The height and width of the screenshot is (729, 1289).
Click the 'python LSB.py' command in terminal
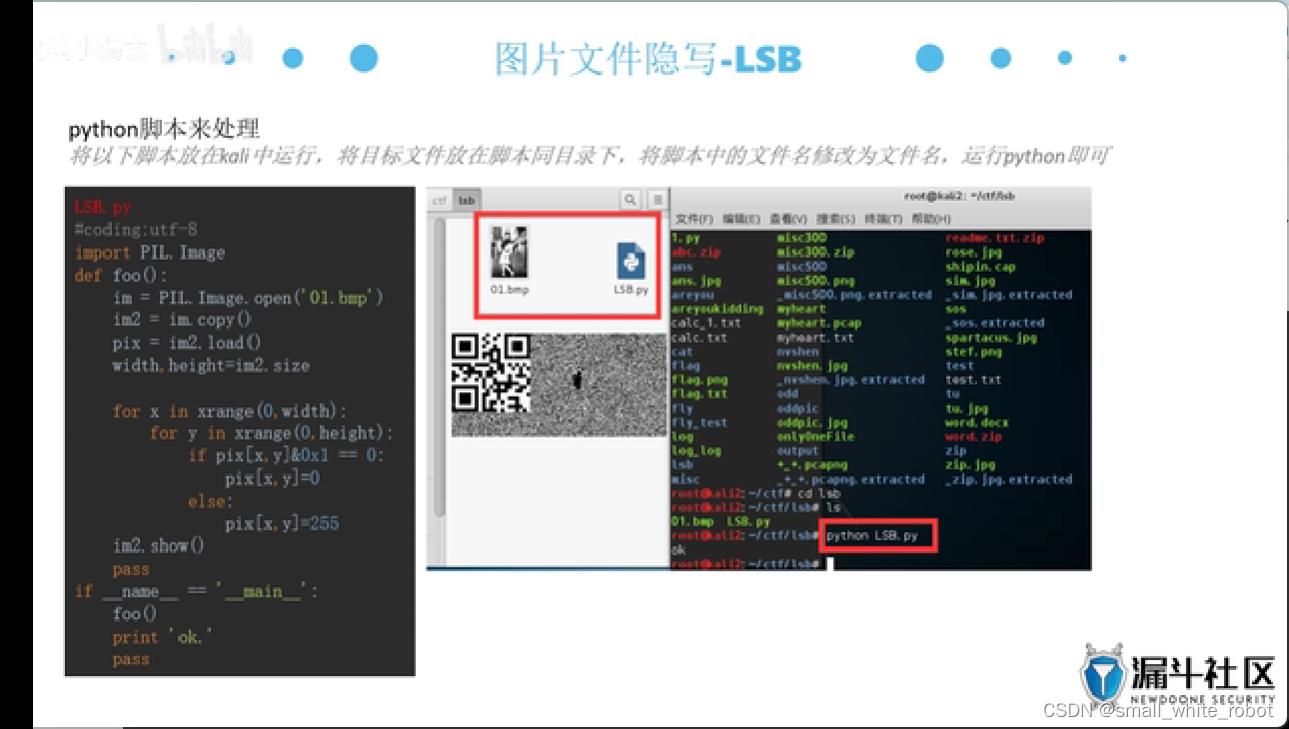point(872,535)
